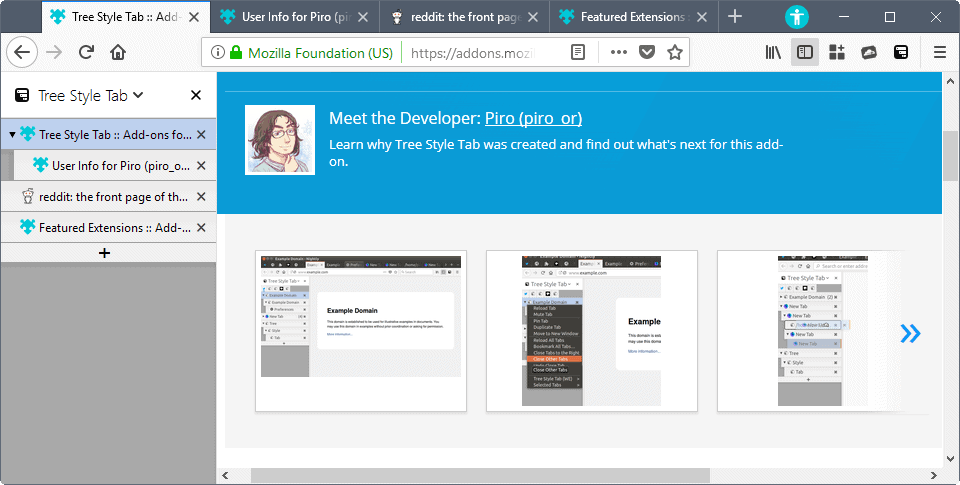The height and width of the screenshot is (485, 960).
Task: Reload the current page
Action: tap(86, 53)
